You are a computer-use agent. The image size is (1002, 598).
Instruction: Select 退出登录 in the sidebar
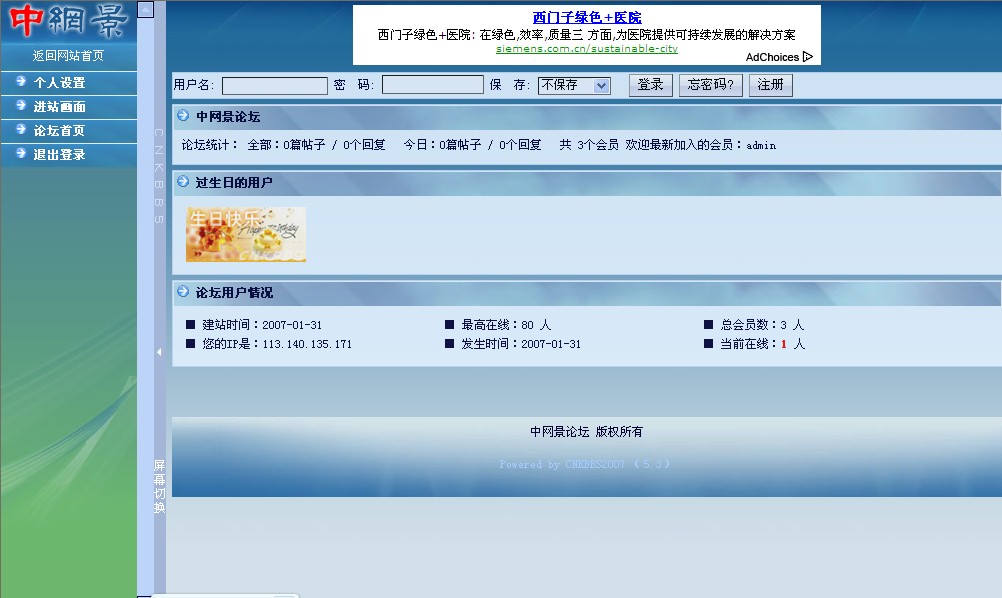59,155
